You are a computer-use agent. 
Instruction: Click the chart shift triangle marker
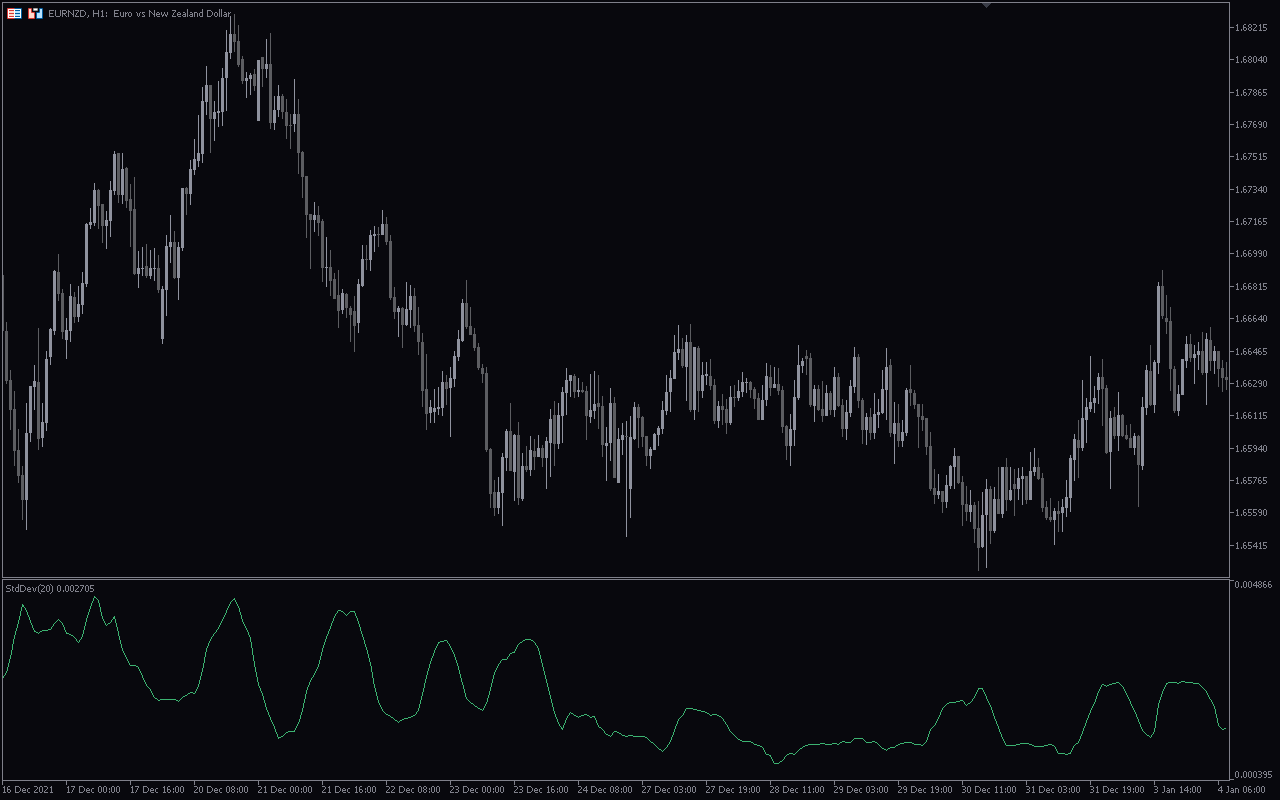pos(986,5)
